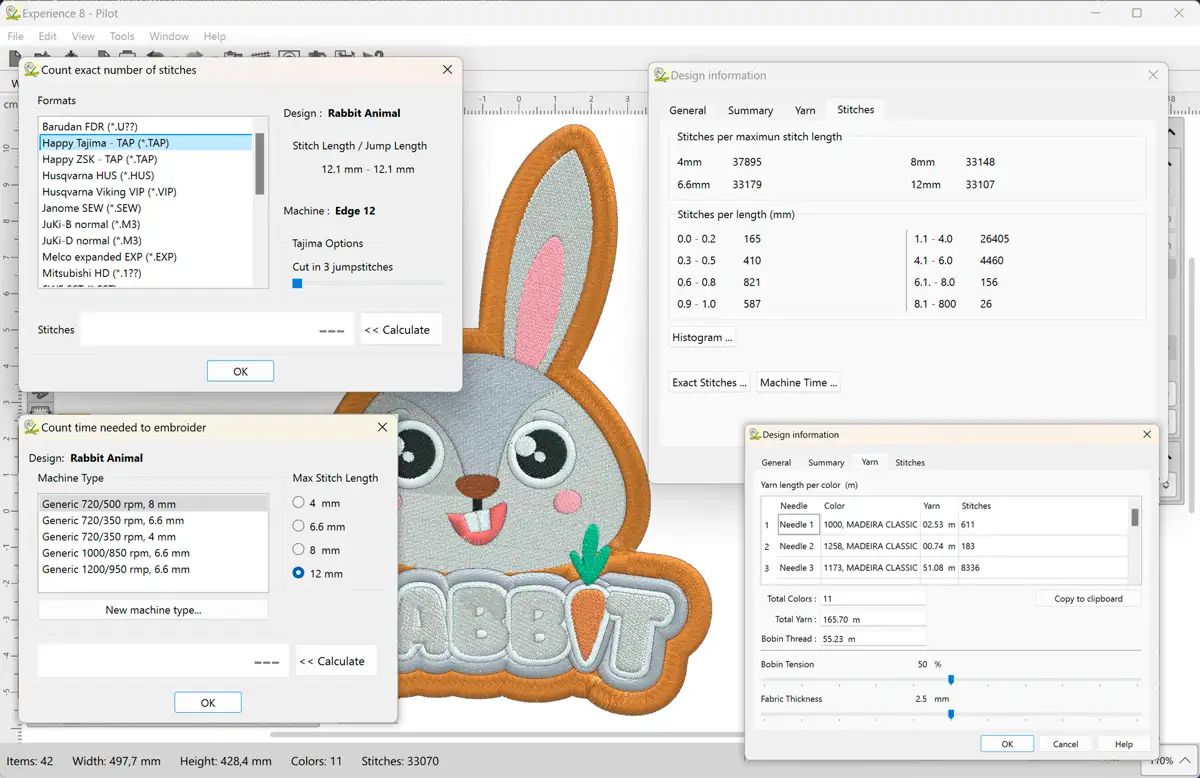Calculate exact number of stitches
This screenshot has height=778, width=1200.
401,330
